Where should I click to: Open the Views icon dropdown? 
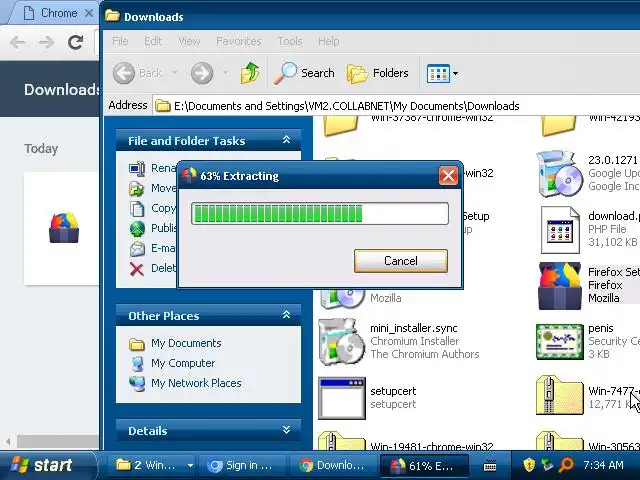coord(442,74)
